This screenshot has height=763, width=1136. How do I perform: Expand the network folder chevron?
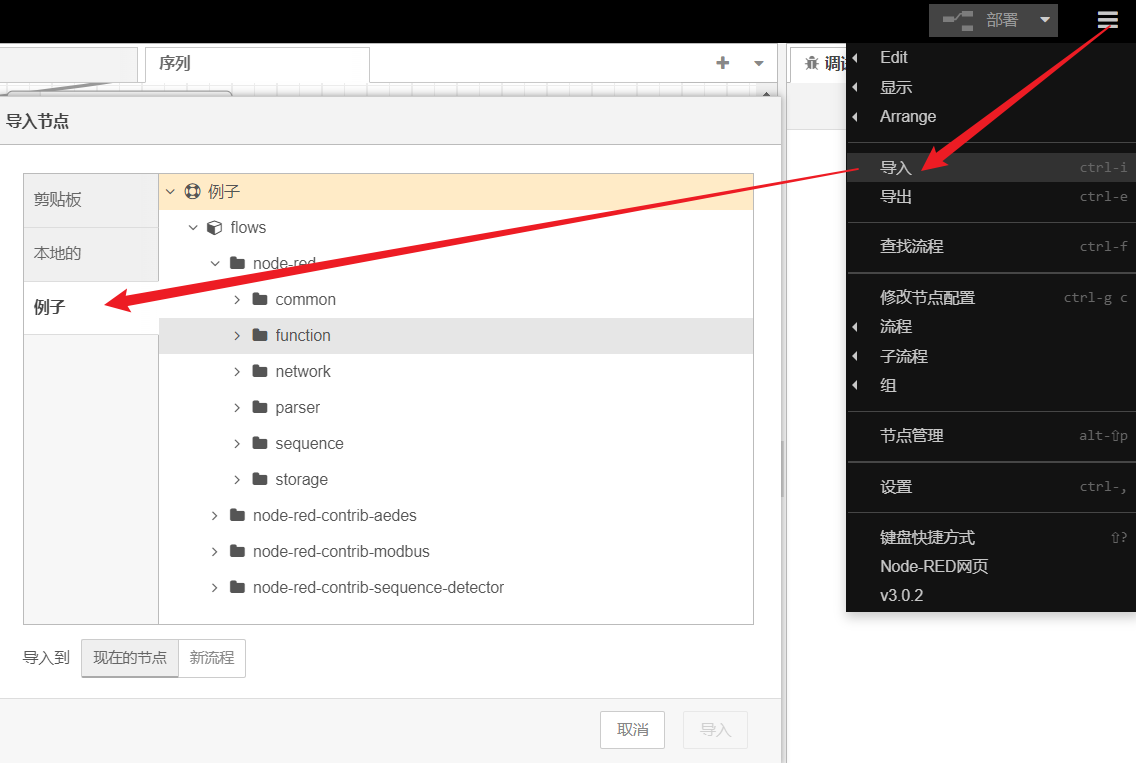tap(237, 372)
